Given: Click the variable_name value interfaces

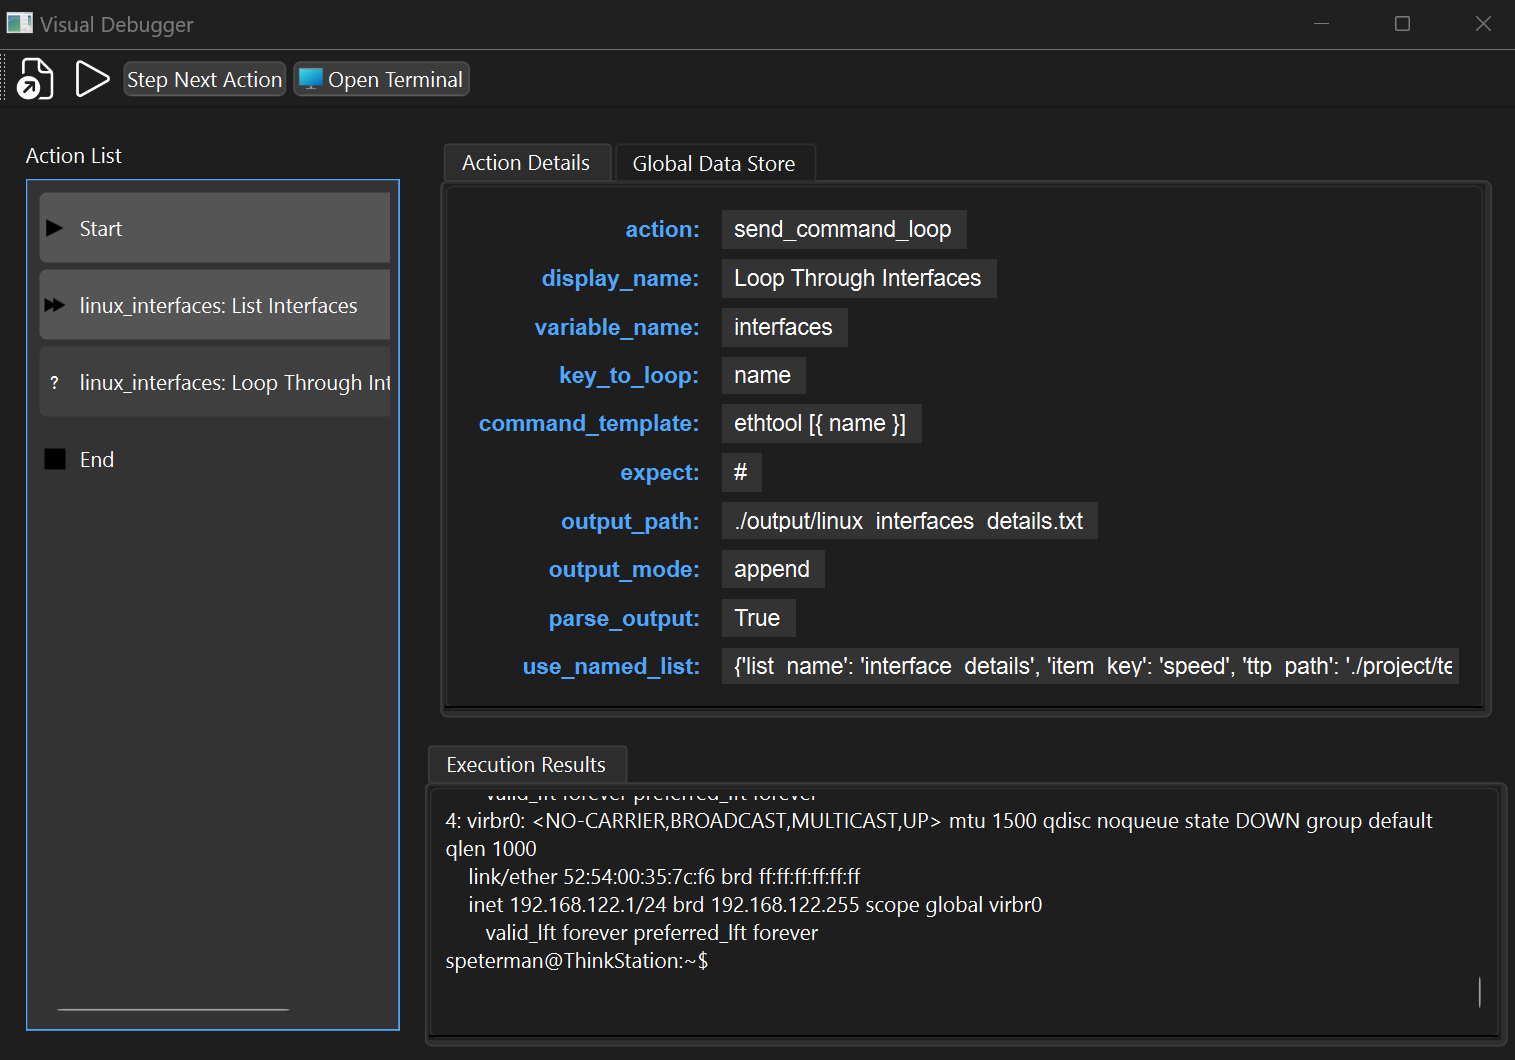Looking at the screenshot, I should tap(783, 327).
